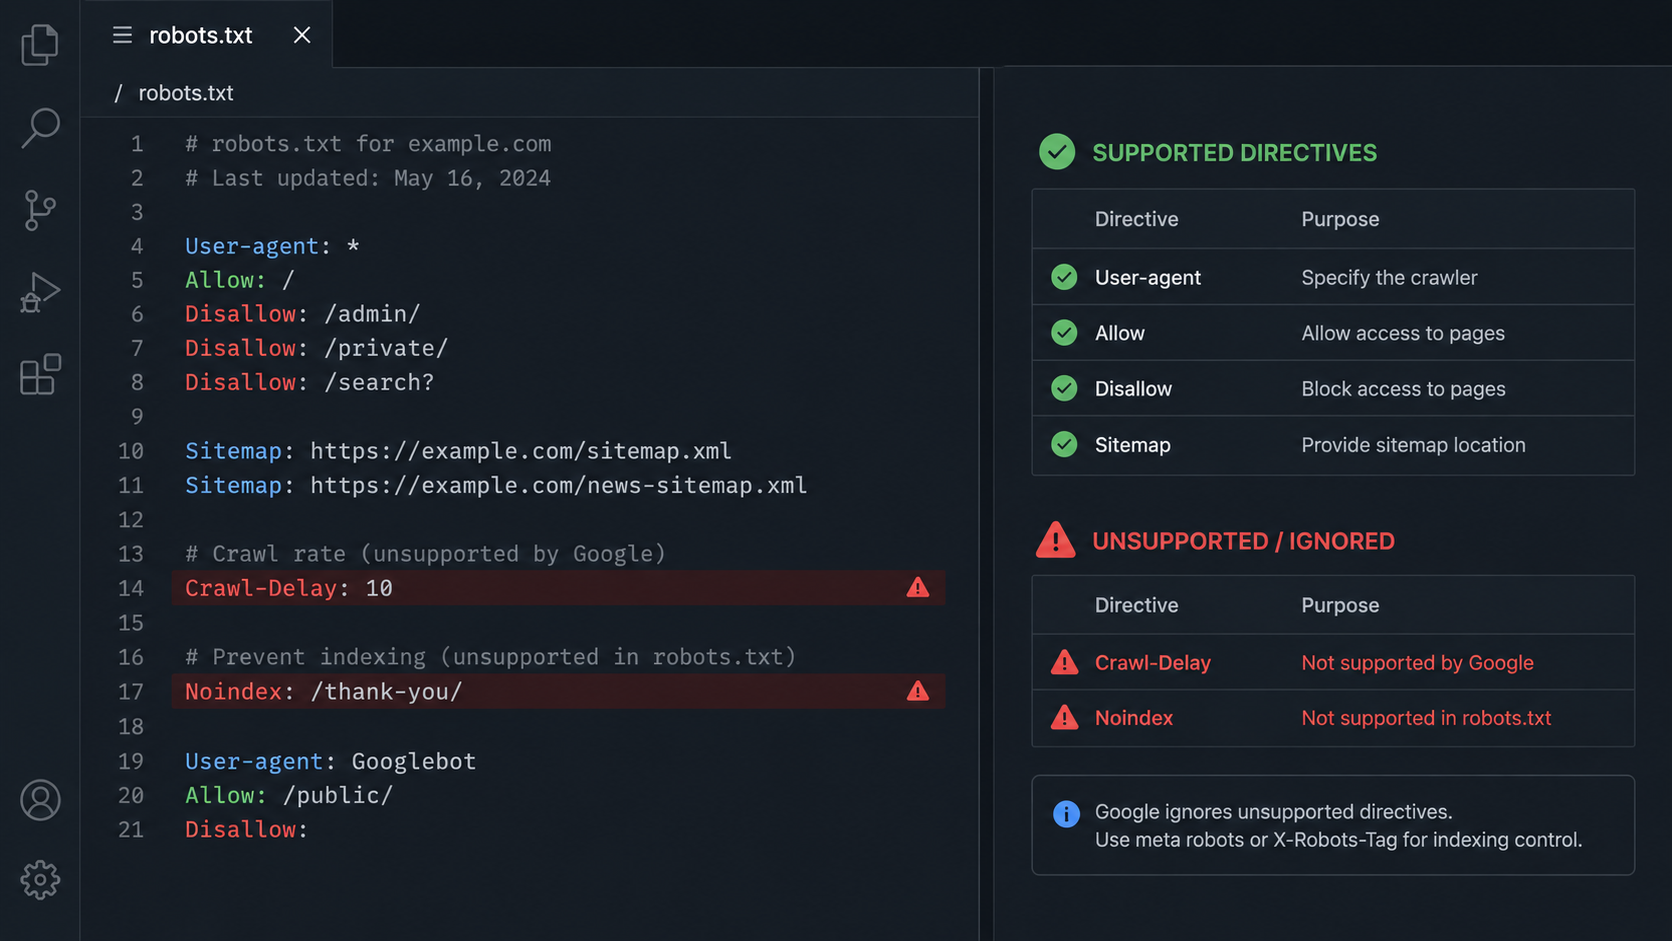The width and height of the screenshot is (1672, 941).
Task: Click 'Noindex' in the unsupported table
Action: pos(1133,718)
